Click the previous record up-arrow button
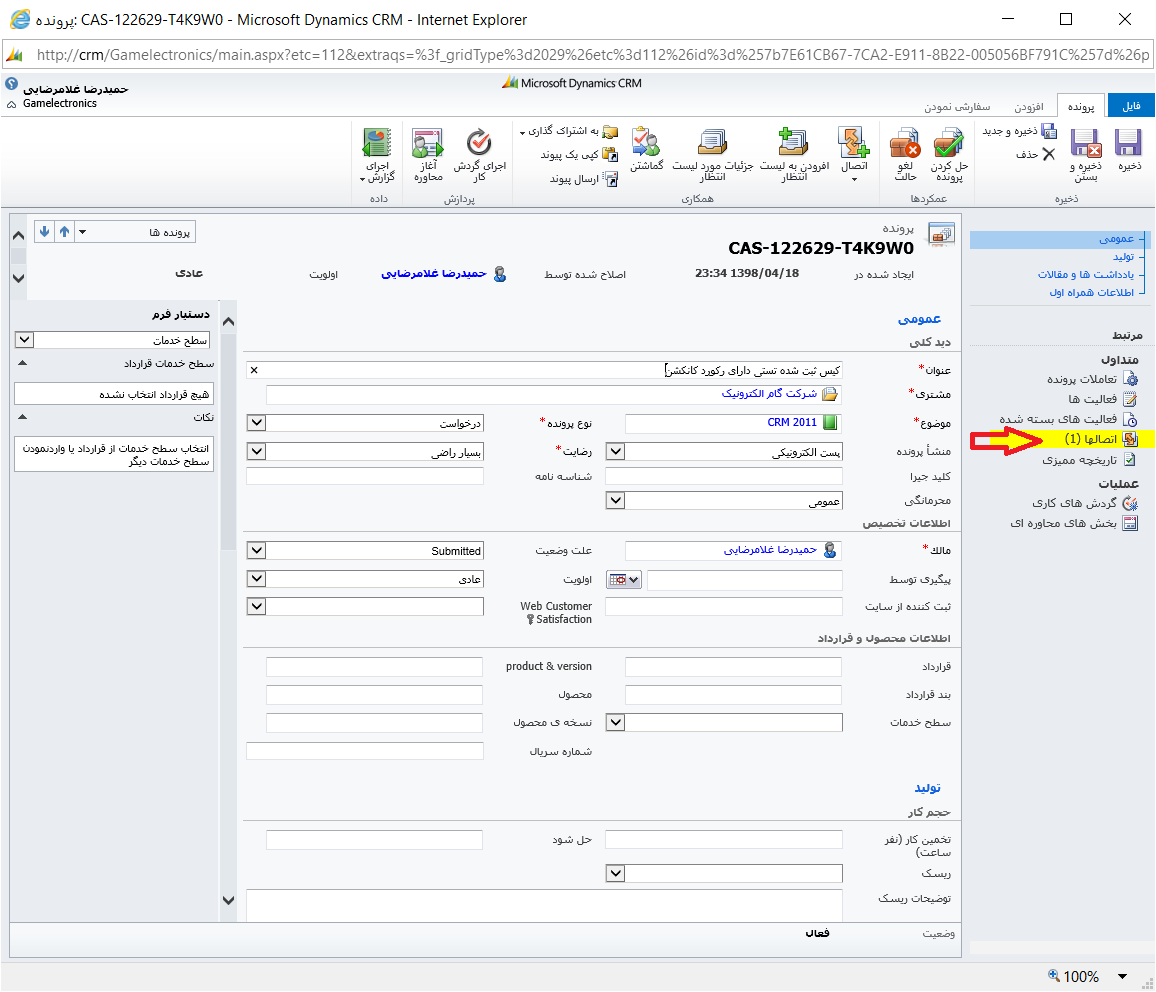The width and height of the screenshot is (1156, 992). tap(64, 232)
